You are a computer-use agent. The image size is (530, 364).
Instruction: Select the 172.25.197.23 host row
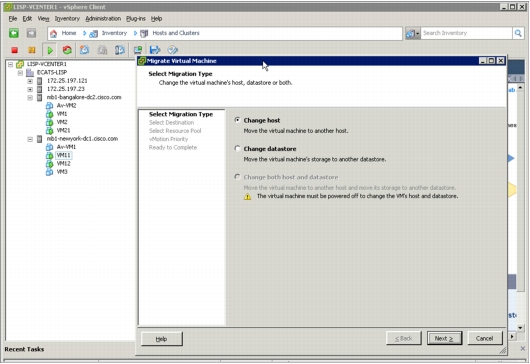[x=66, y=89]
